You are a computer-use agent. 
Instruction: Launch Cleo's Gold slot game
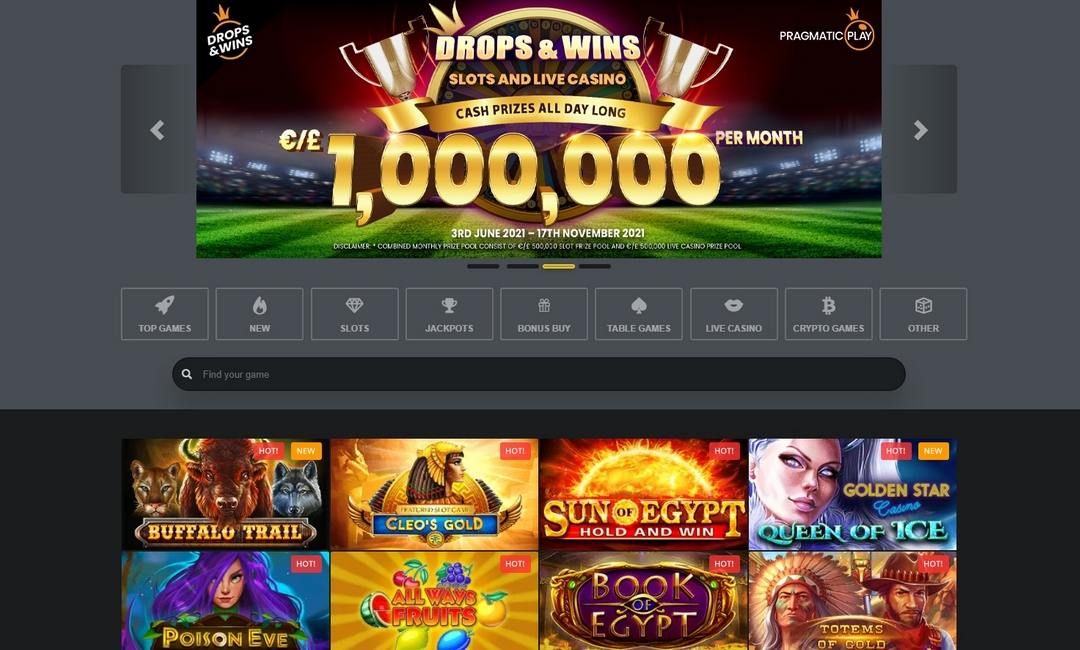click(434, 494)
